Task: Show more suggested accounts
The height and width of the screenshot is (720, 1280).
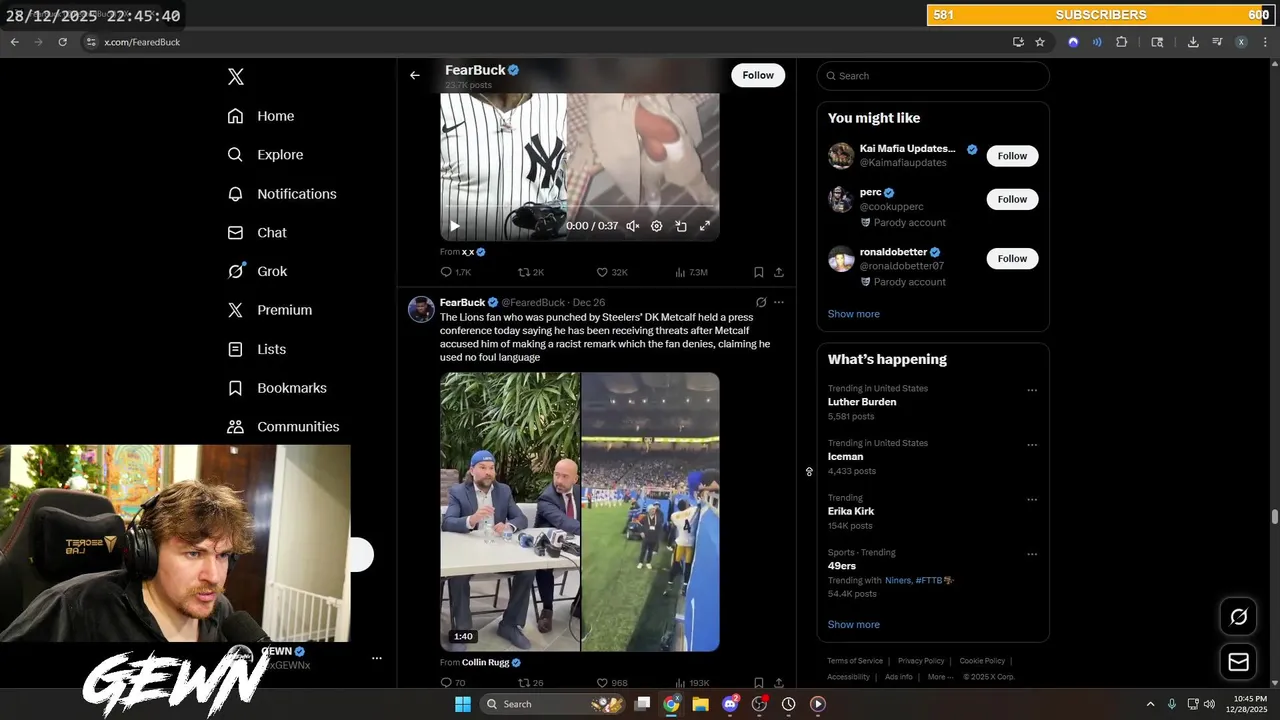Action: pyautogui.click(x=854, y=314)
